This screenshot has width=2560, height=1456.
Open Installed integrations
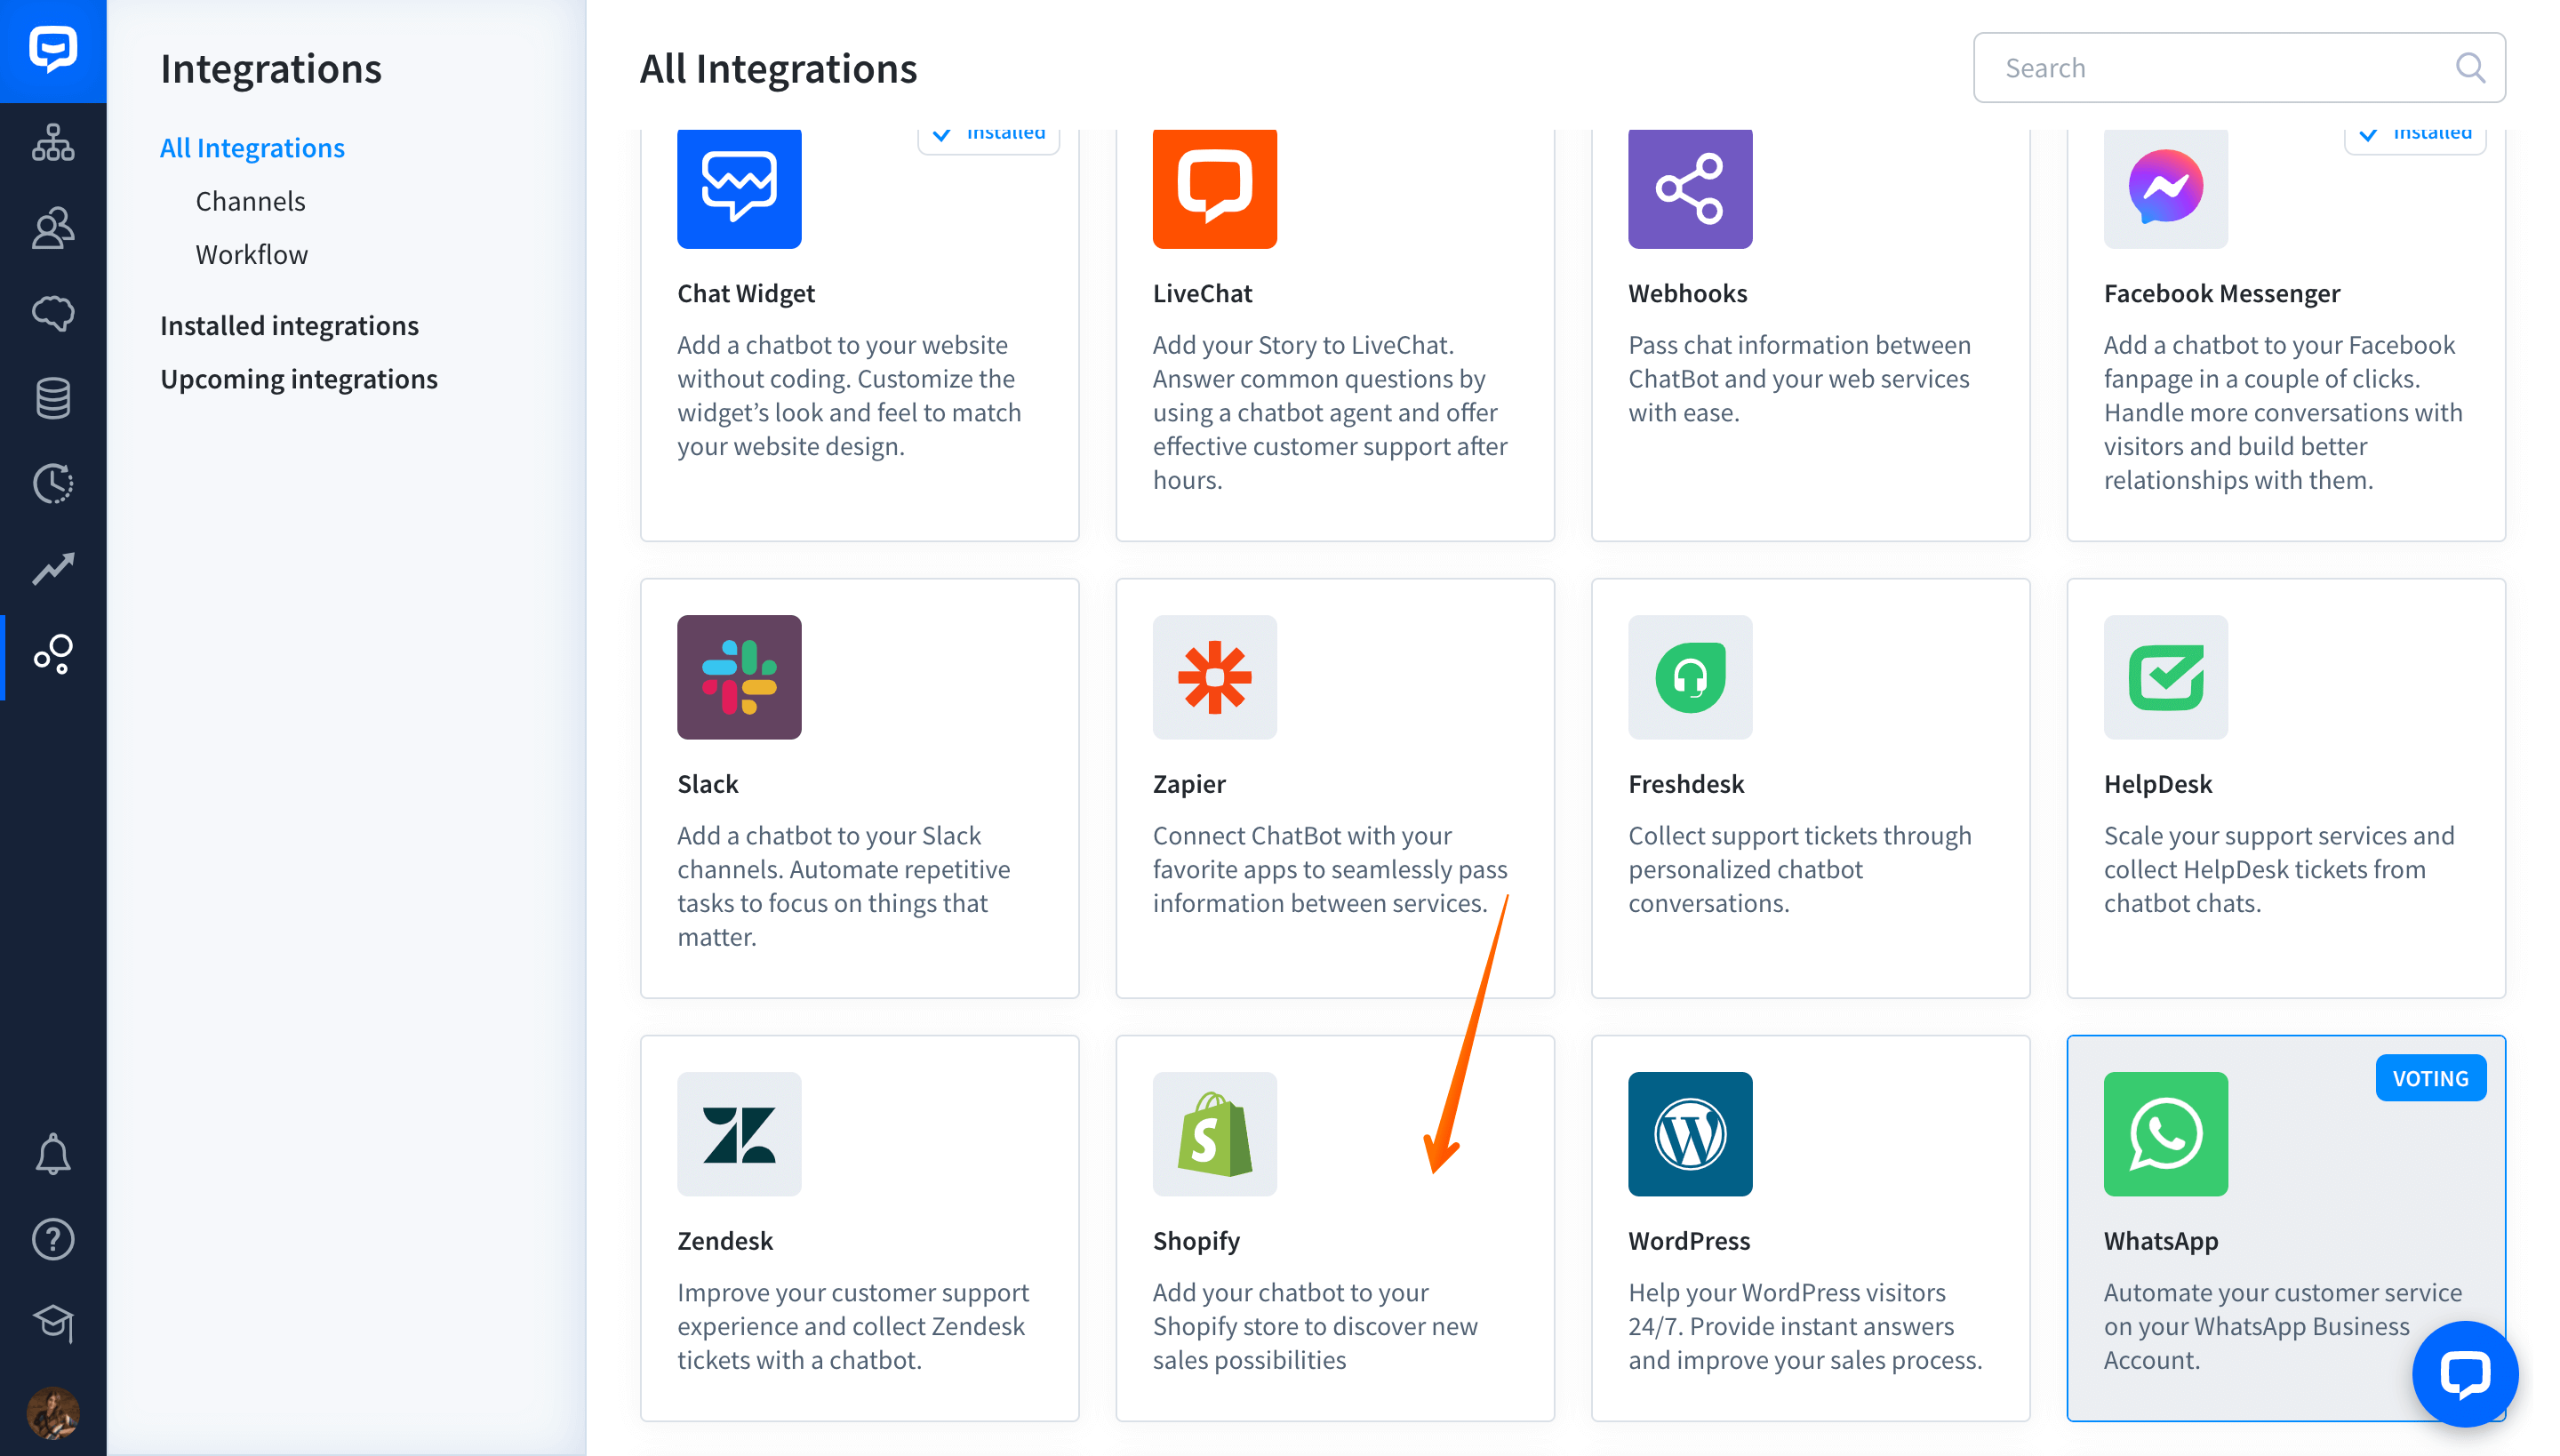[289, 325]
